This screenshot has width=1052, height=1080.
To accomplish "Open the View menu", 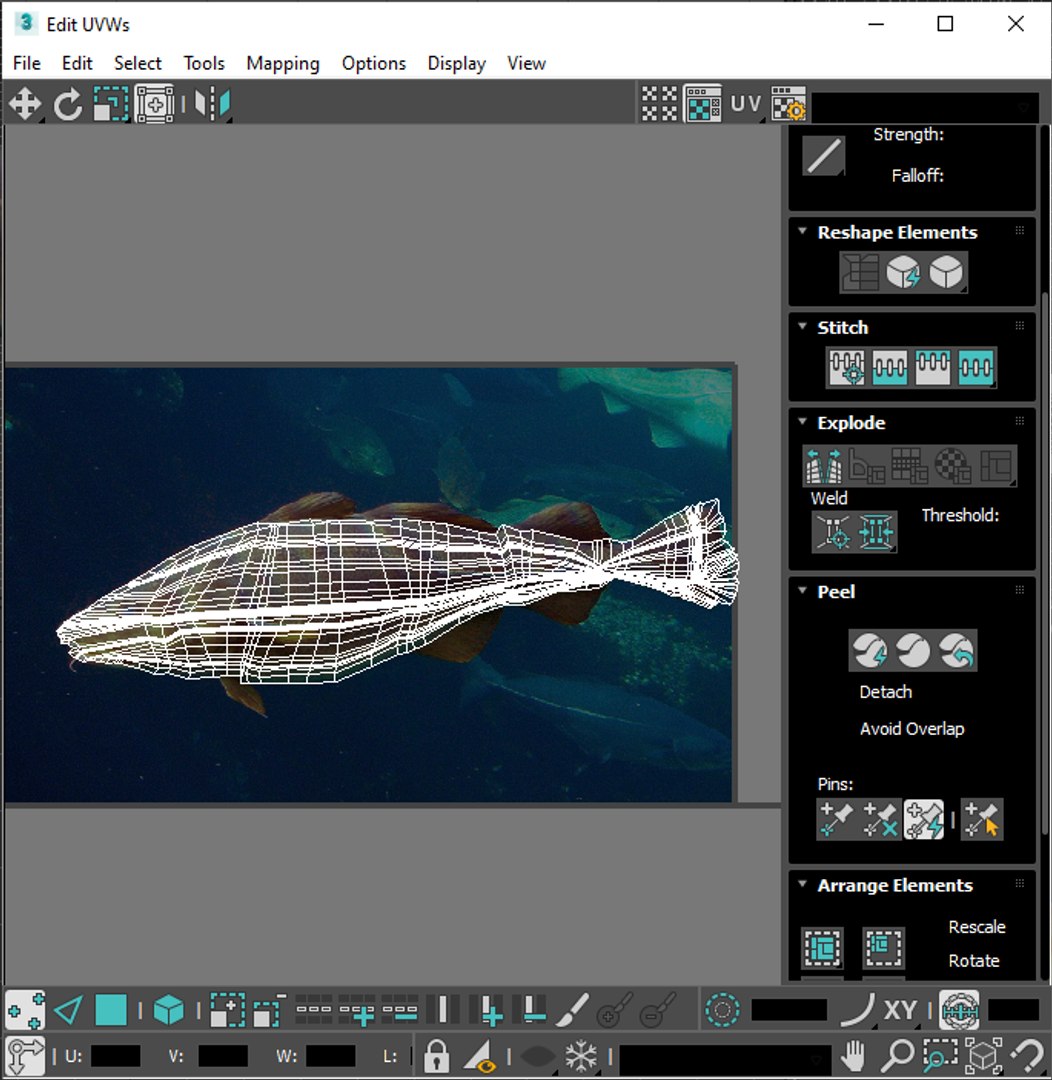I will [526, 63].
